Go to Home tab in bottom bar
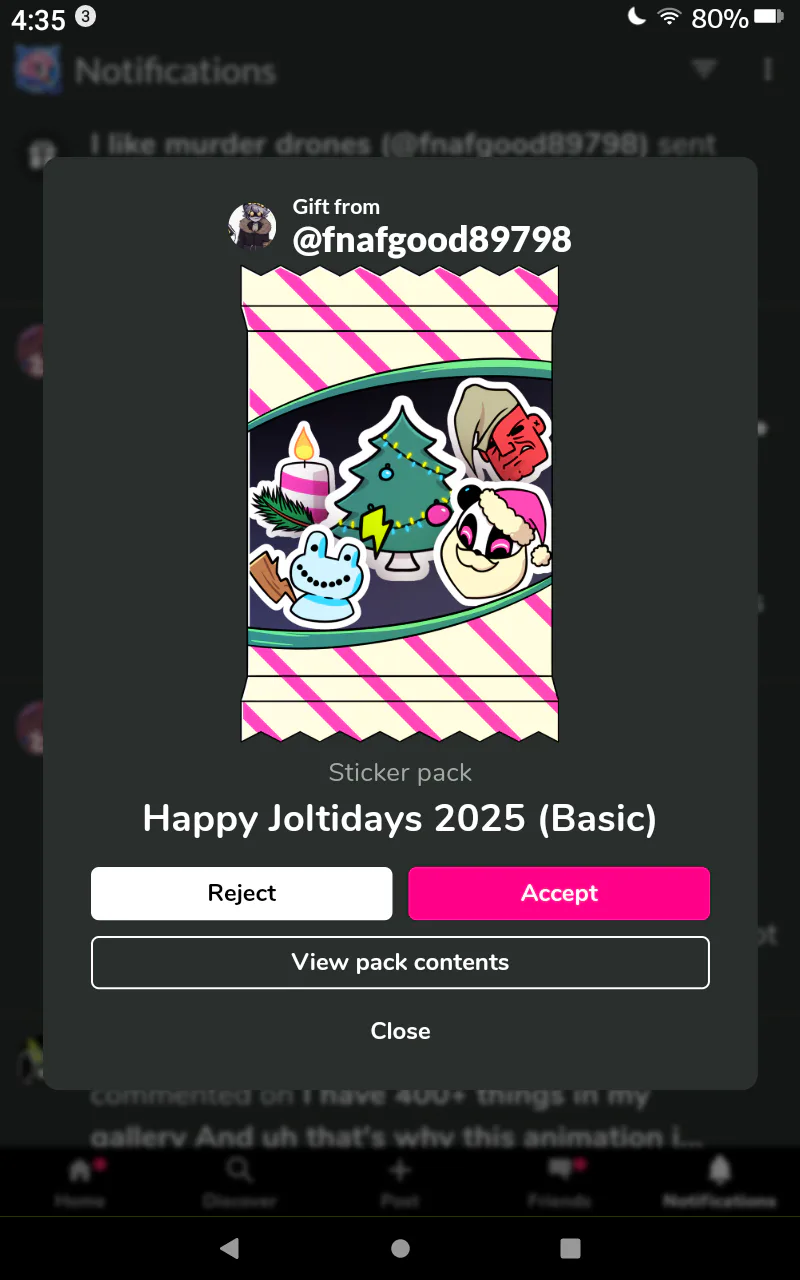 [x=80, y=1180]
